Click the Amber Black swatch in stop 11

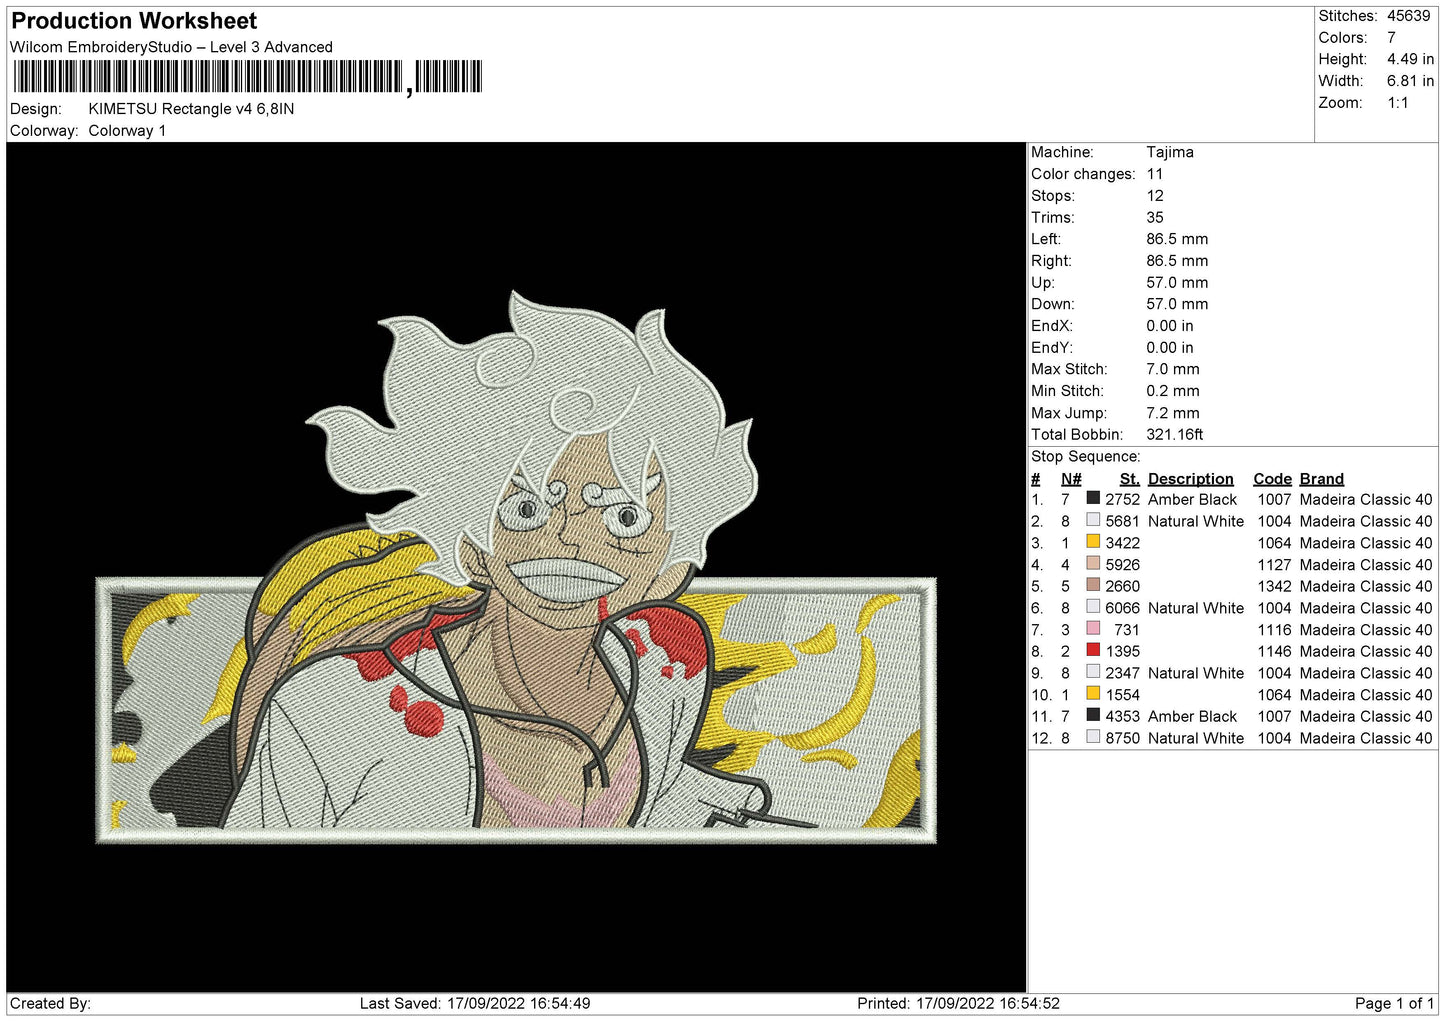(1093, 716)
